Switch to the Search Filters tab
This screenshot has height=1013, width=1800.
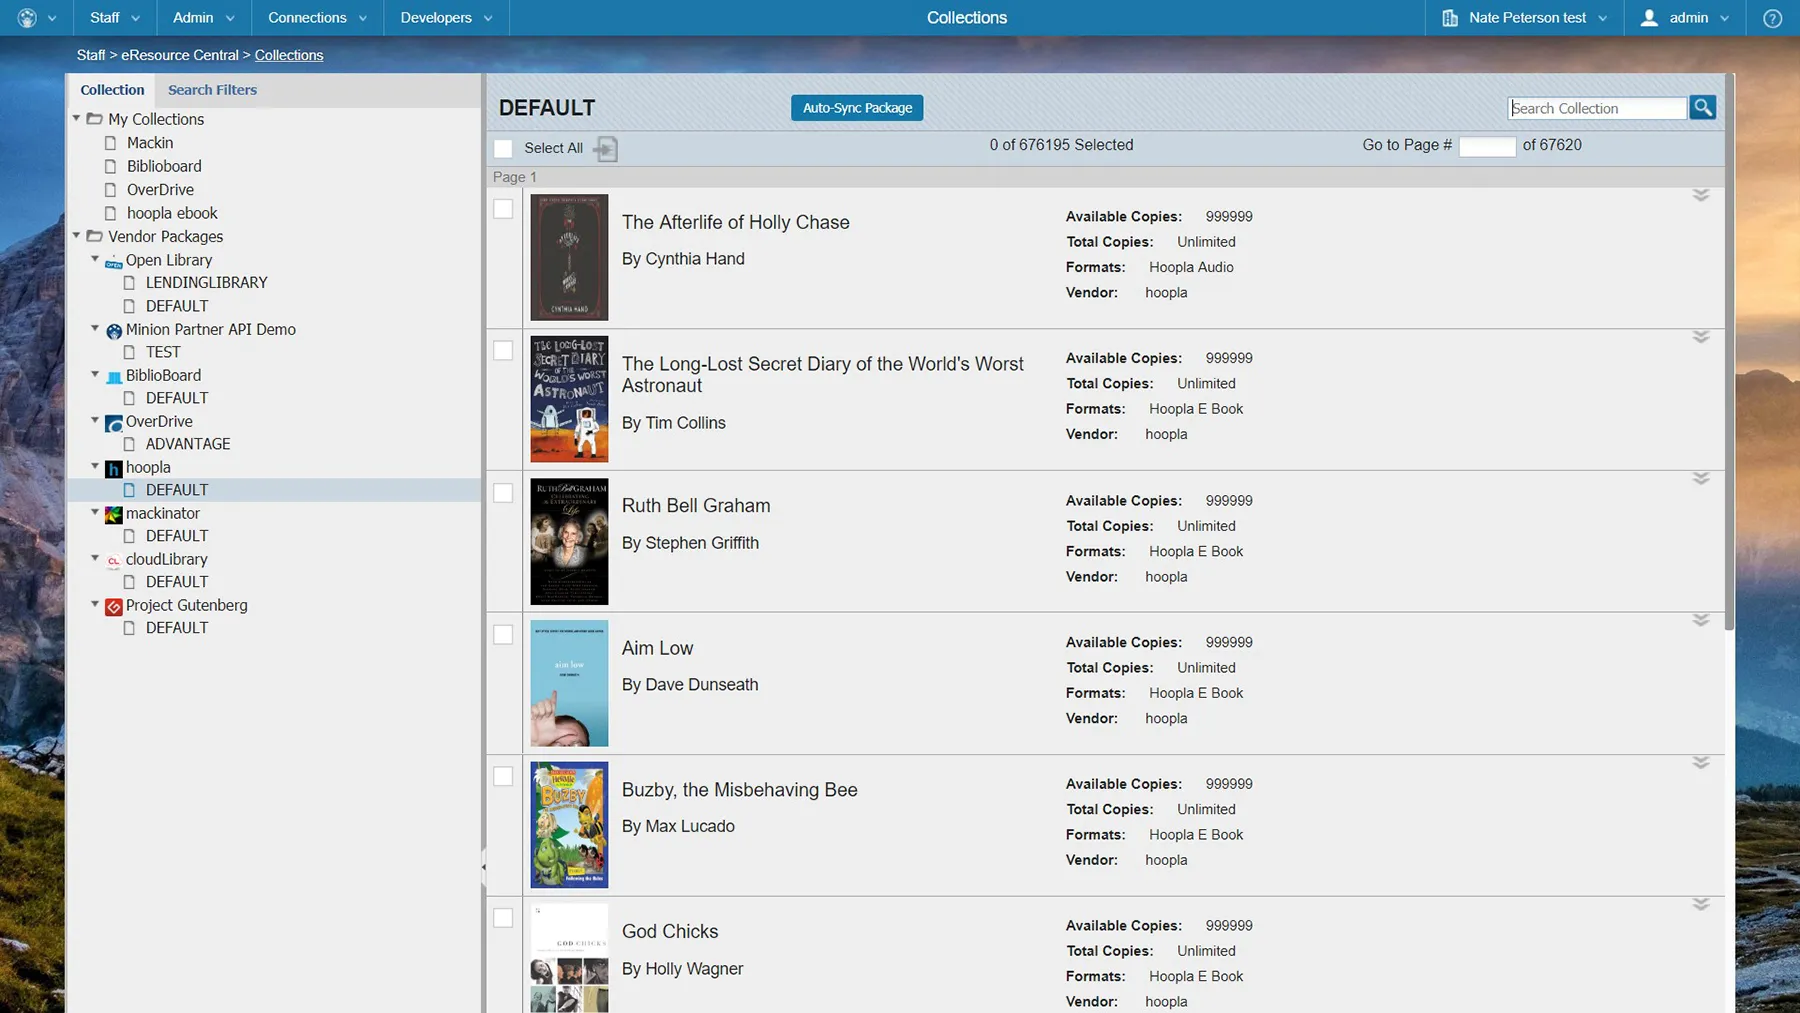[x=212, y=90]
